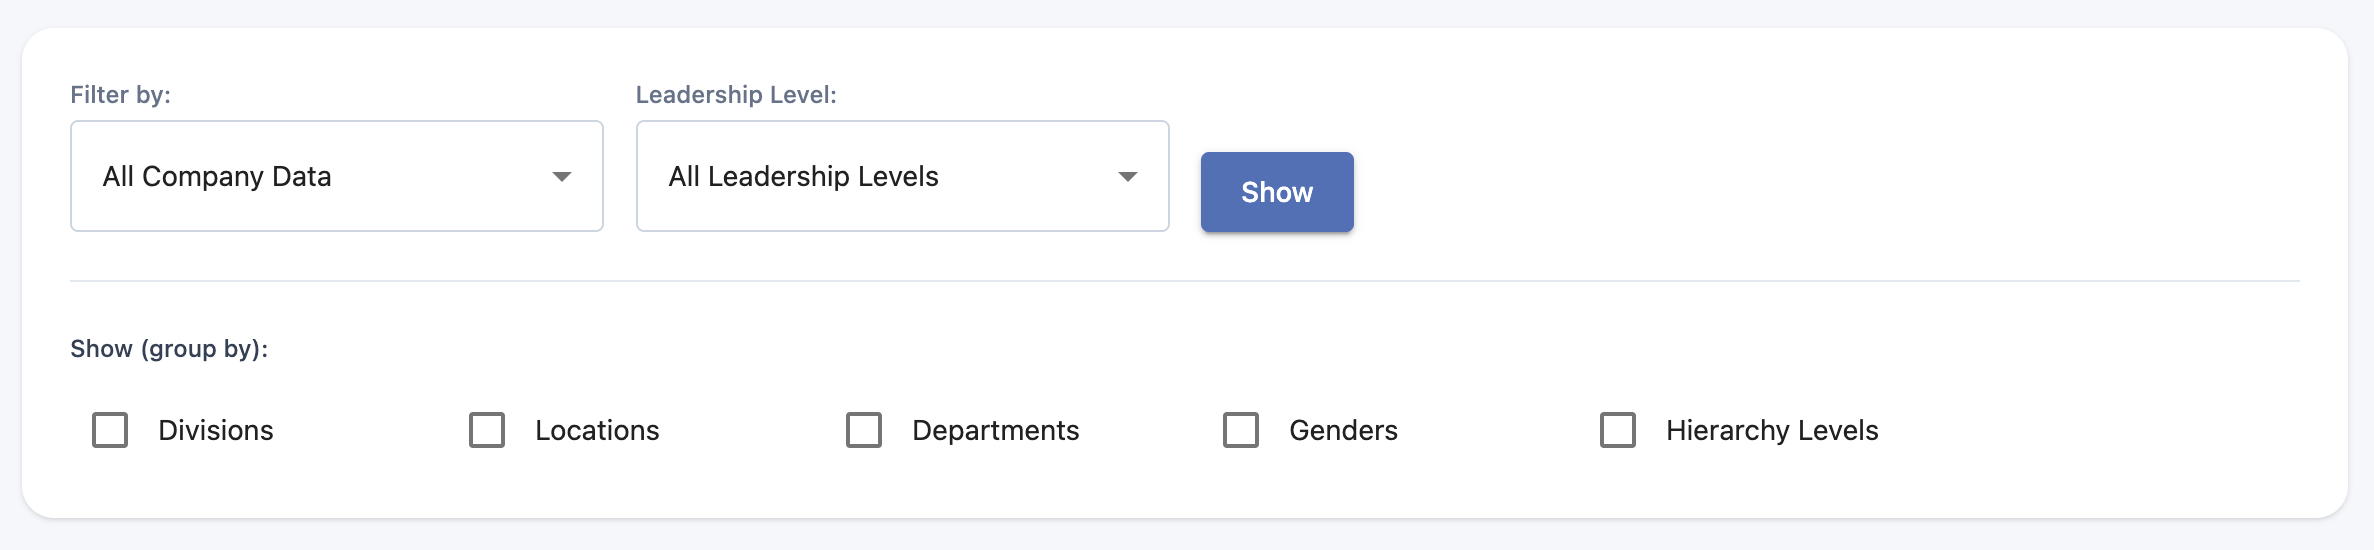Click the Genders label text

[1343, 430]
